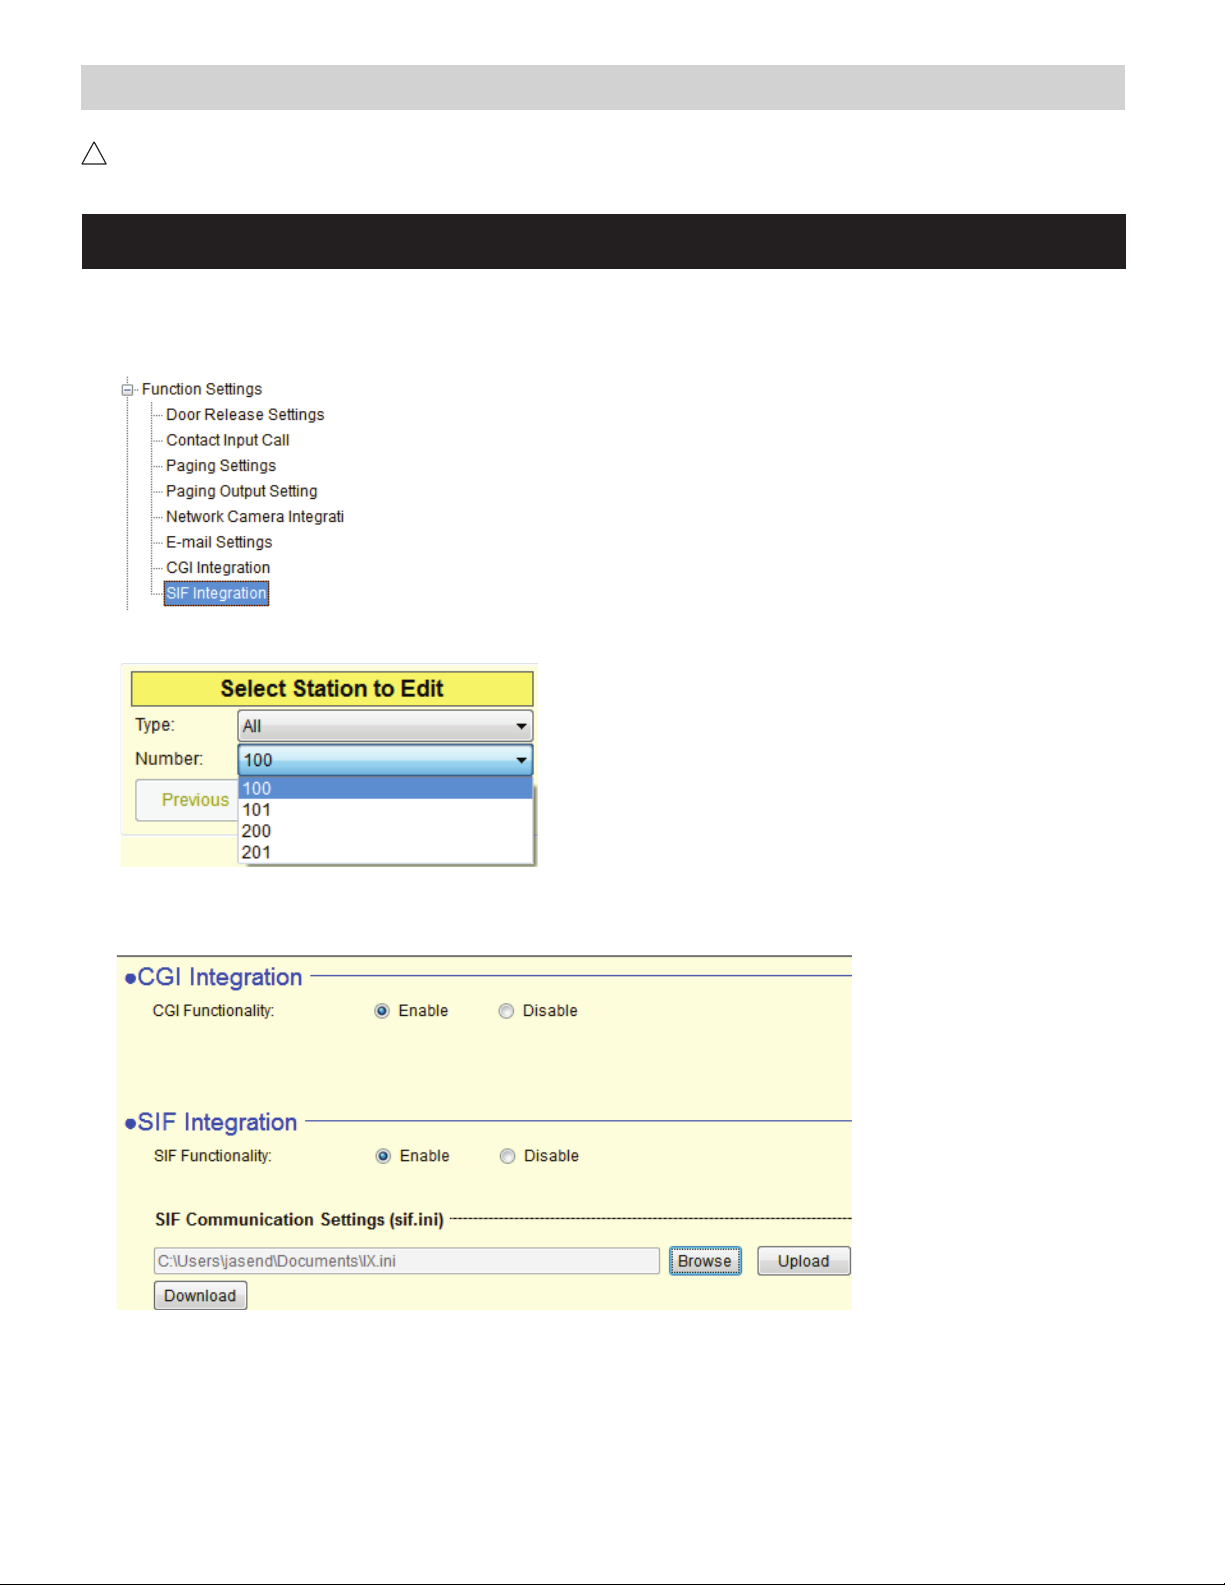This screenshot has width=1225, height=1585.
Task: Click the SIF Communication Settings (sif.ini) label
Action: tap(299, 1220)
